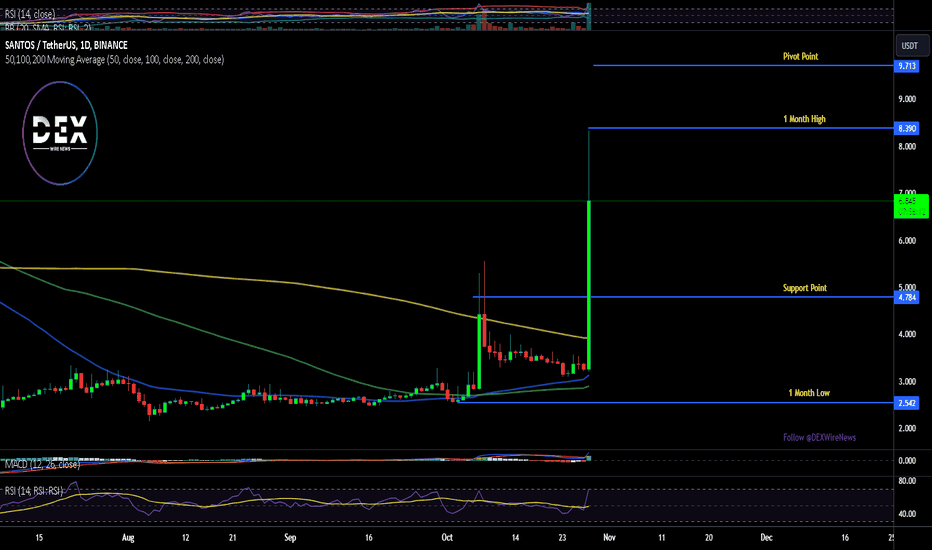932x550 pixels.
Task: Click the 6.000 price axis value
Action: (907, 241)
